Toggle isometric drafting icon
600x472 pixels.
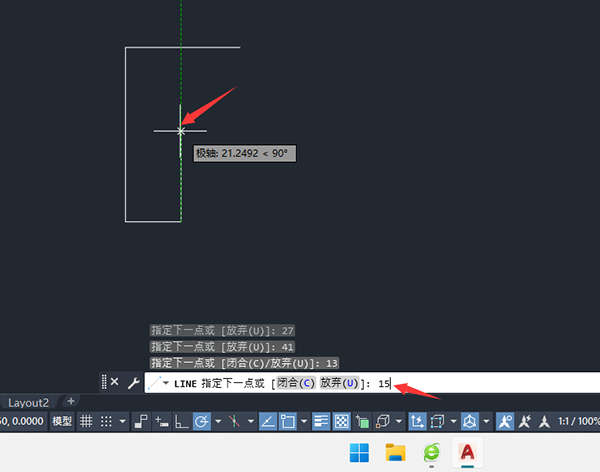tap(234, 421)
